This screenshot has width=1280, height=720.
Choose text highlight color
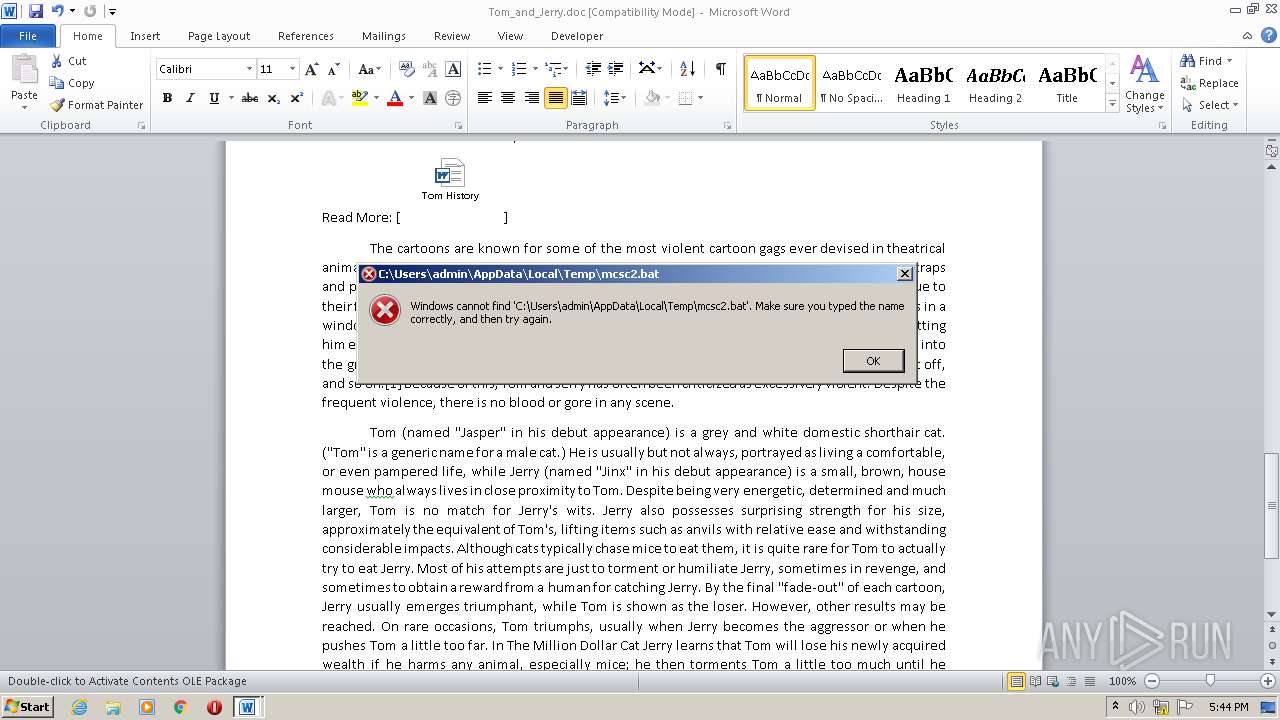[x=360, y=98]
